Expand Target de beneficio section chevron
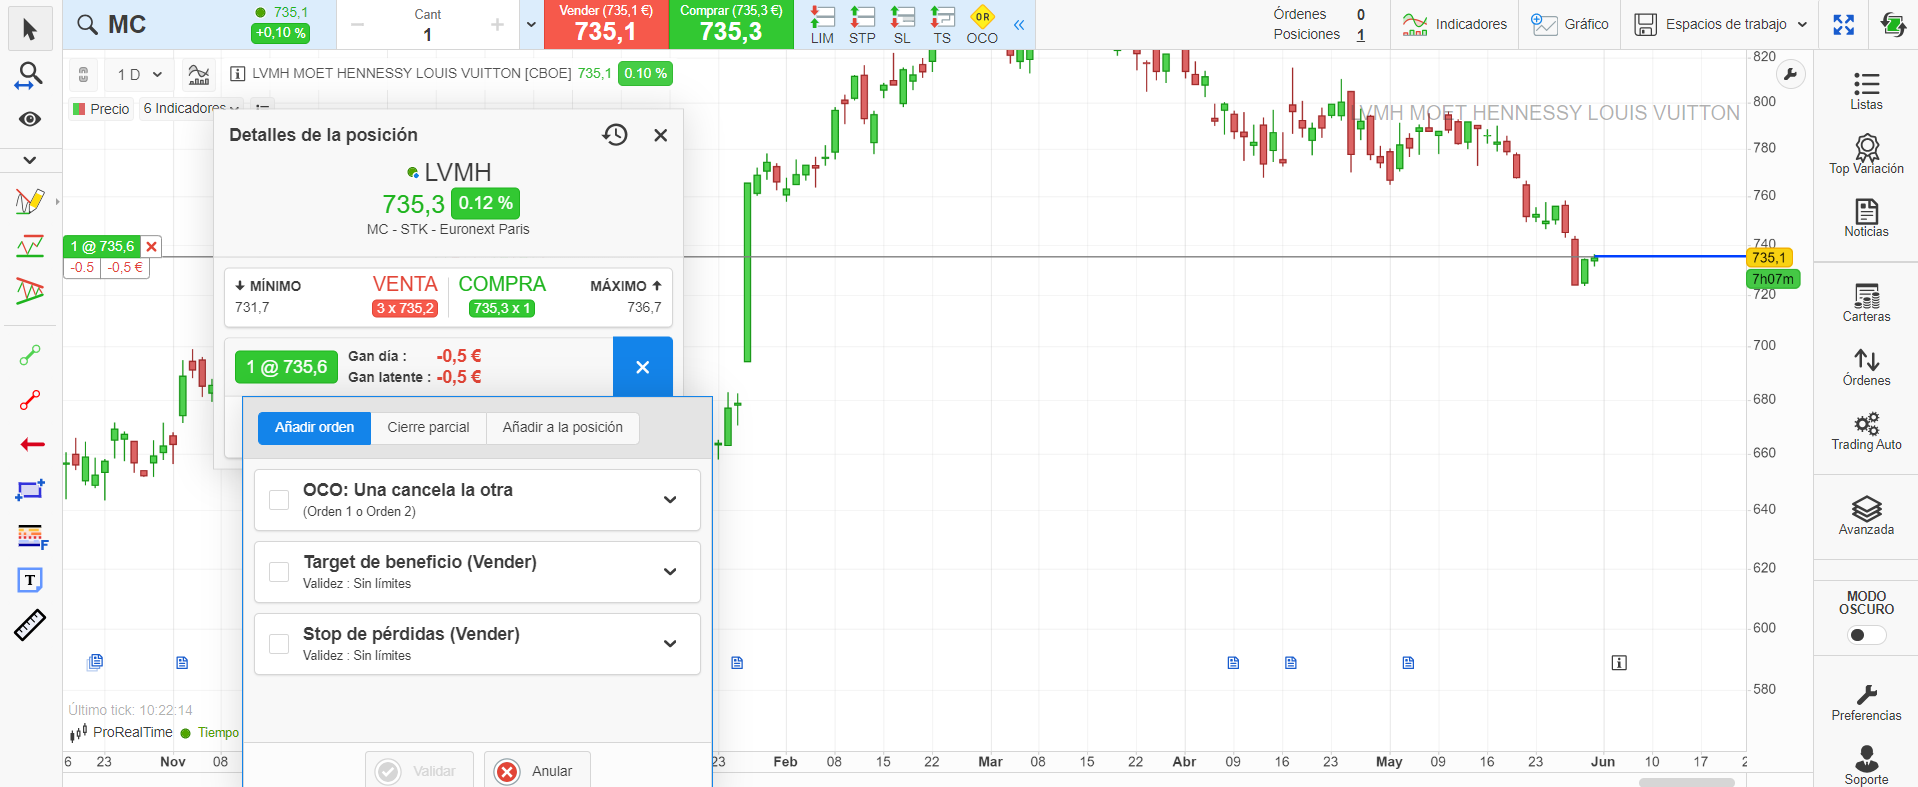Image resolution: width=1918 pixels, height=787 pixels. (x=670, y=572)
